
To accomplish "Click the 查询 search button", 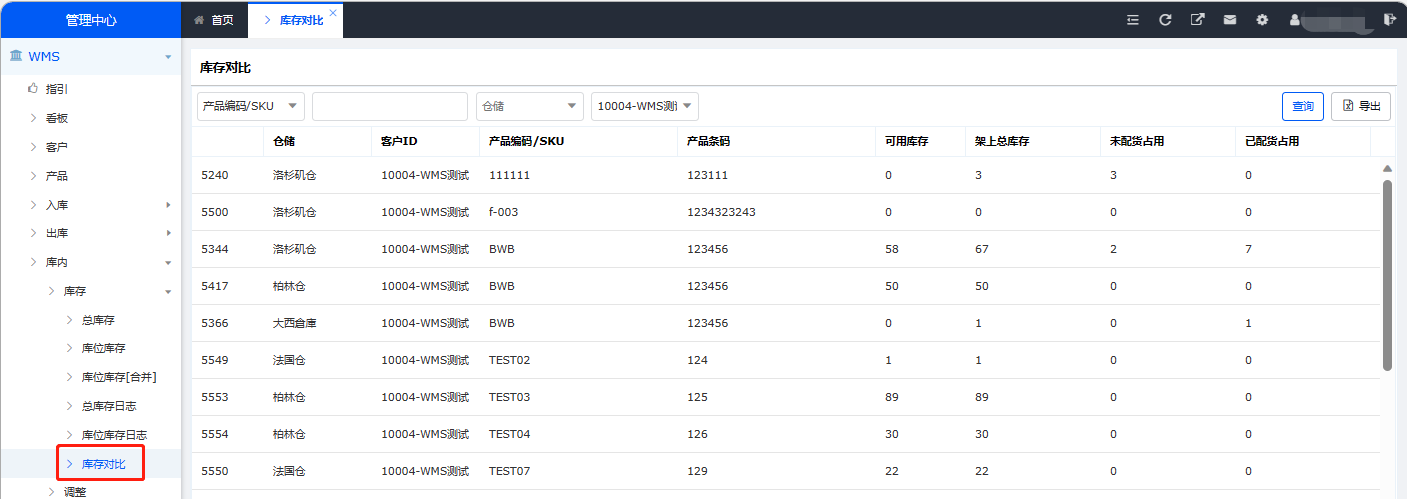I will pyautogui.click(x=1303, y=106).
